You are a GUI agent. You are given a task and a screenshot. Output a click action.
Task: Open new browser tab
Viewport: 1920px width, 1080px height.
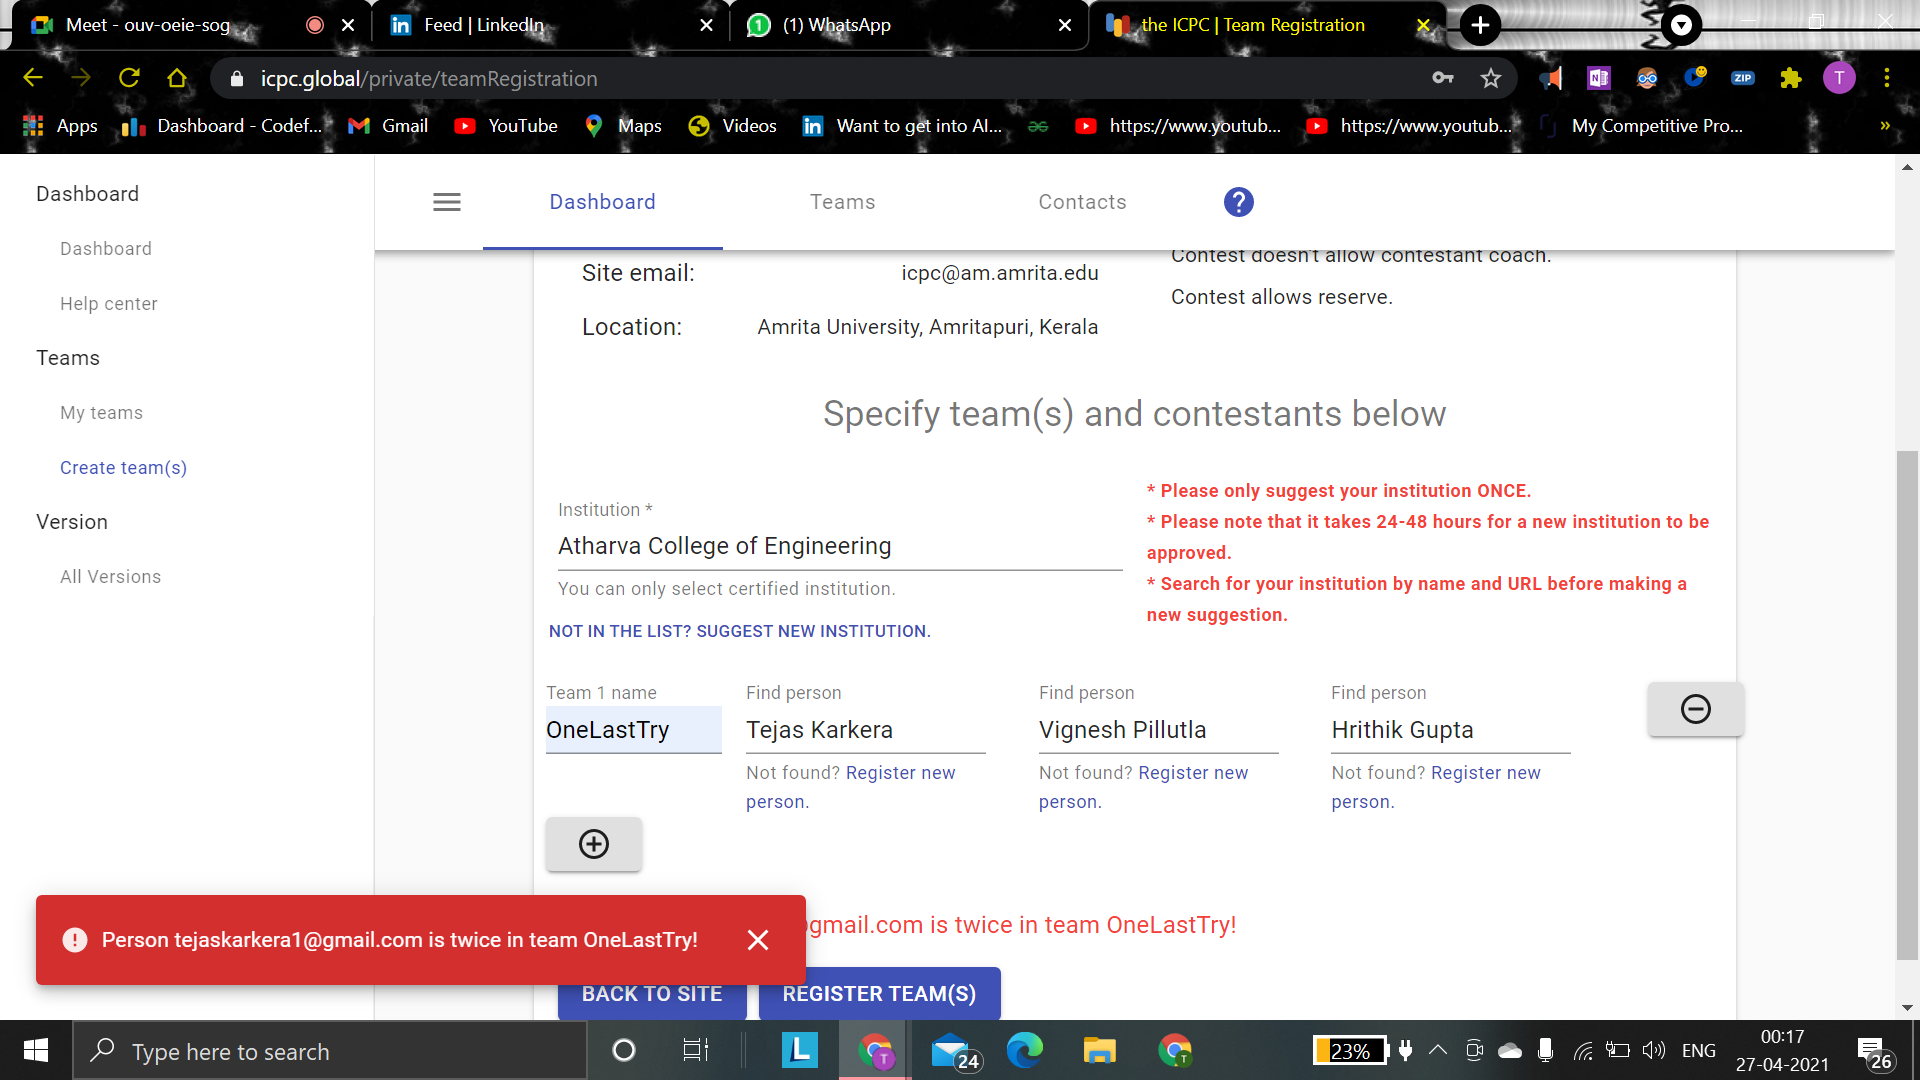tap(1480, 25)
